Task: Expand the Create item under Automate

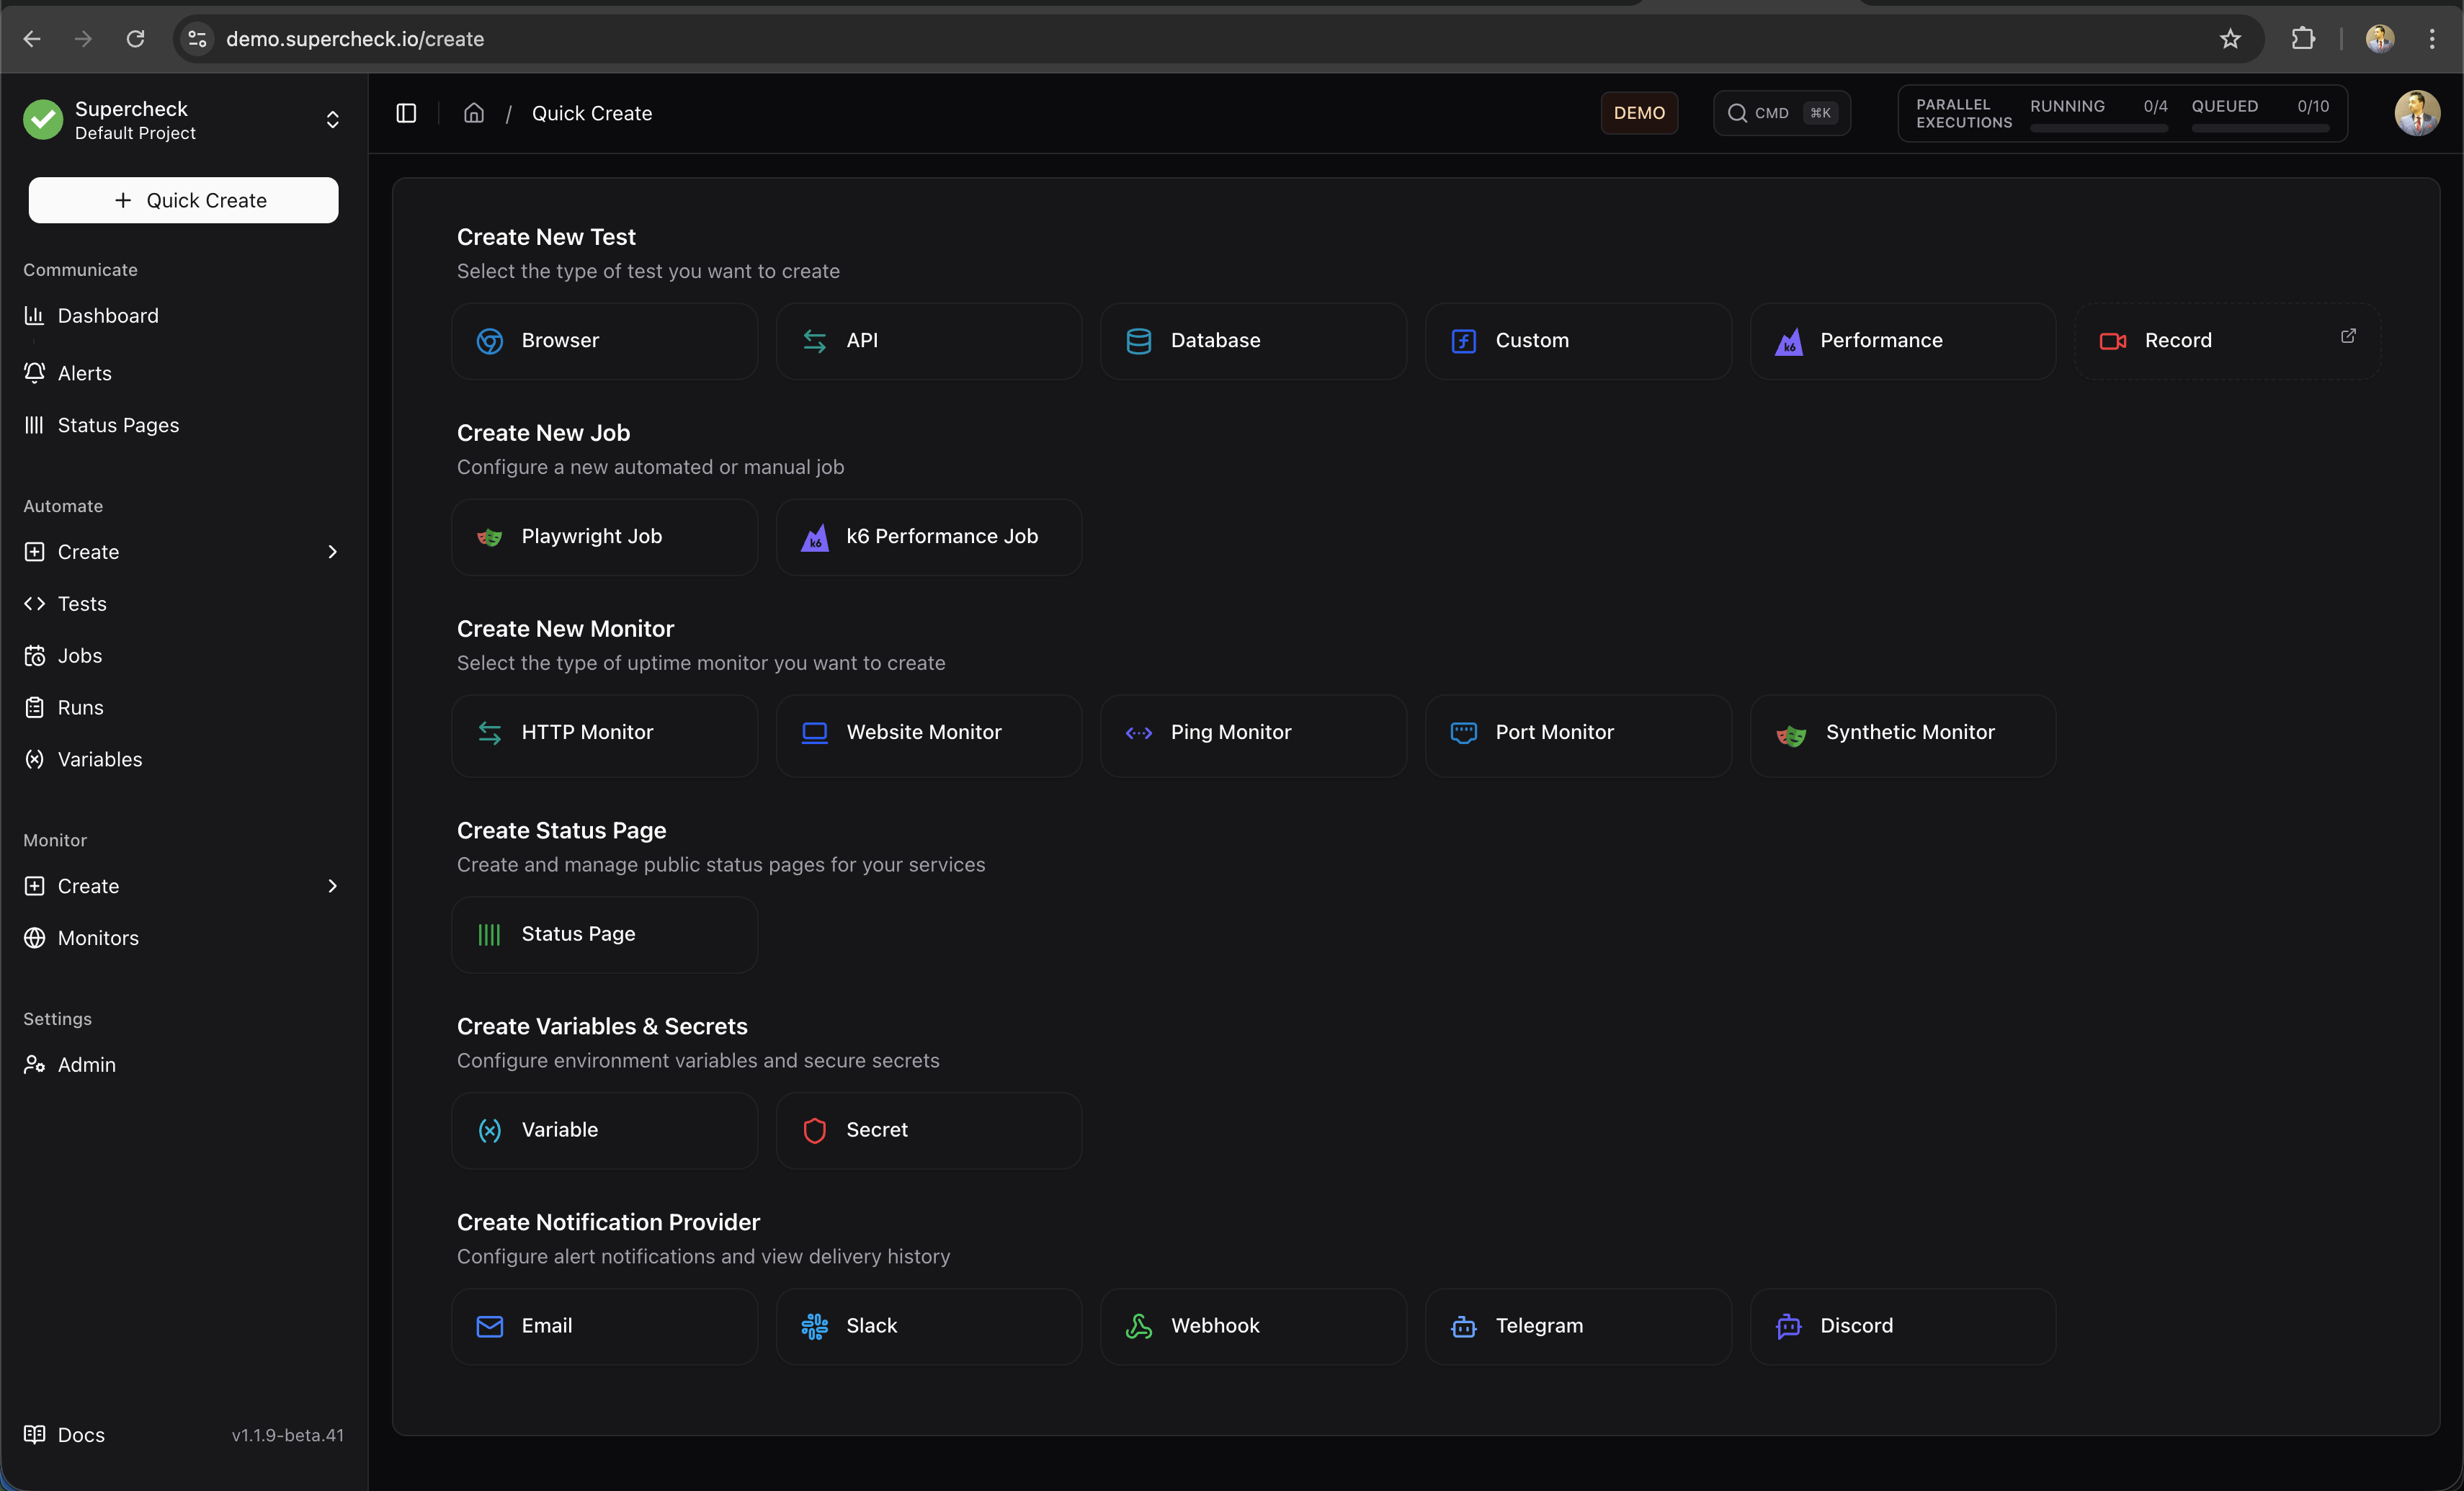Action: pyautogui.click(x=332, y=551)
